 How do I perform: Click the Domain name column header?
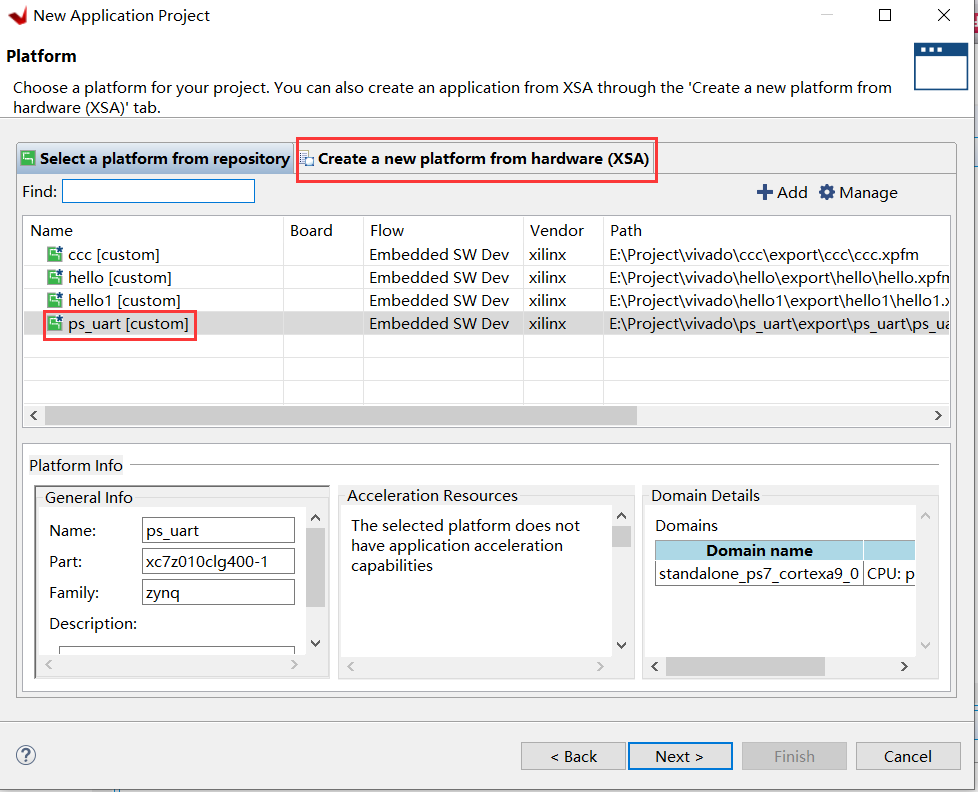pyautogui.click(x=759, y=551)
